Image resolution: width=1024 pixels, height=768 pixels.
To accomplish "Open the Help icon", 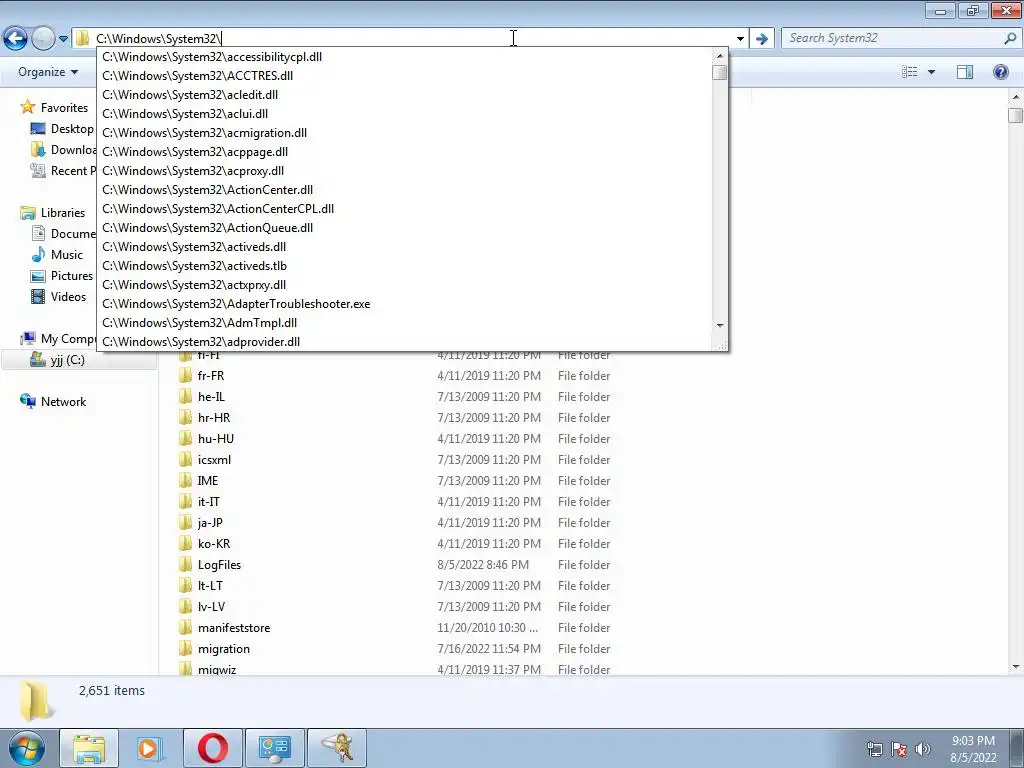I will click(1000, 72).
